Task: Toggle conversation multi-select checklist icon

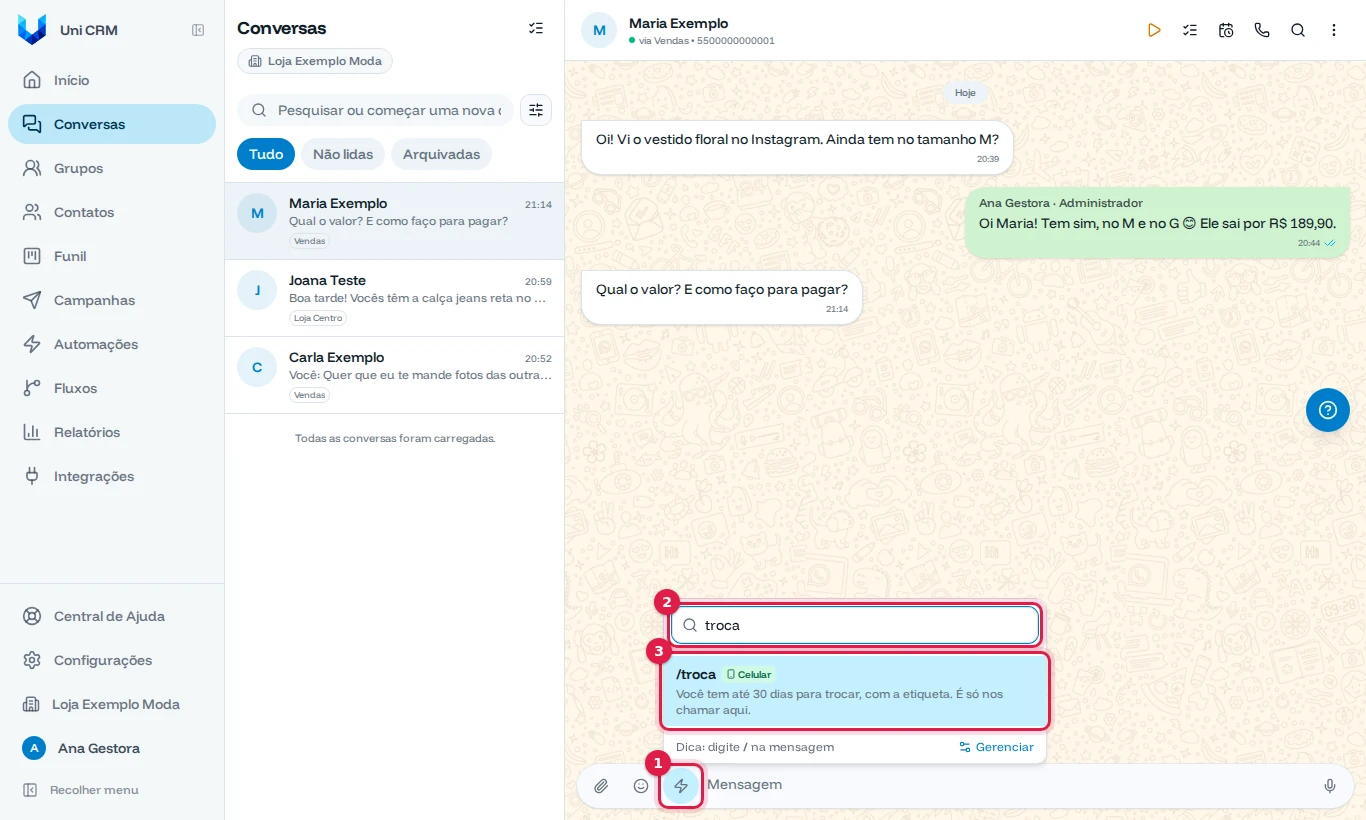Action: (x=536, y=28)
